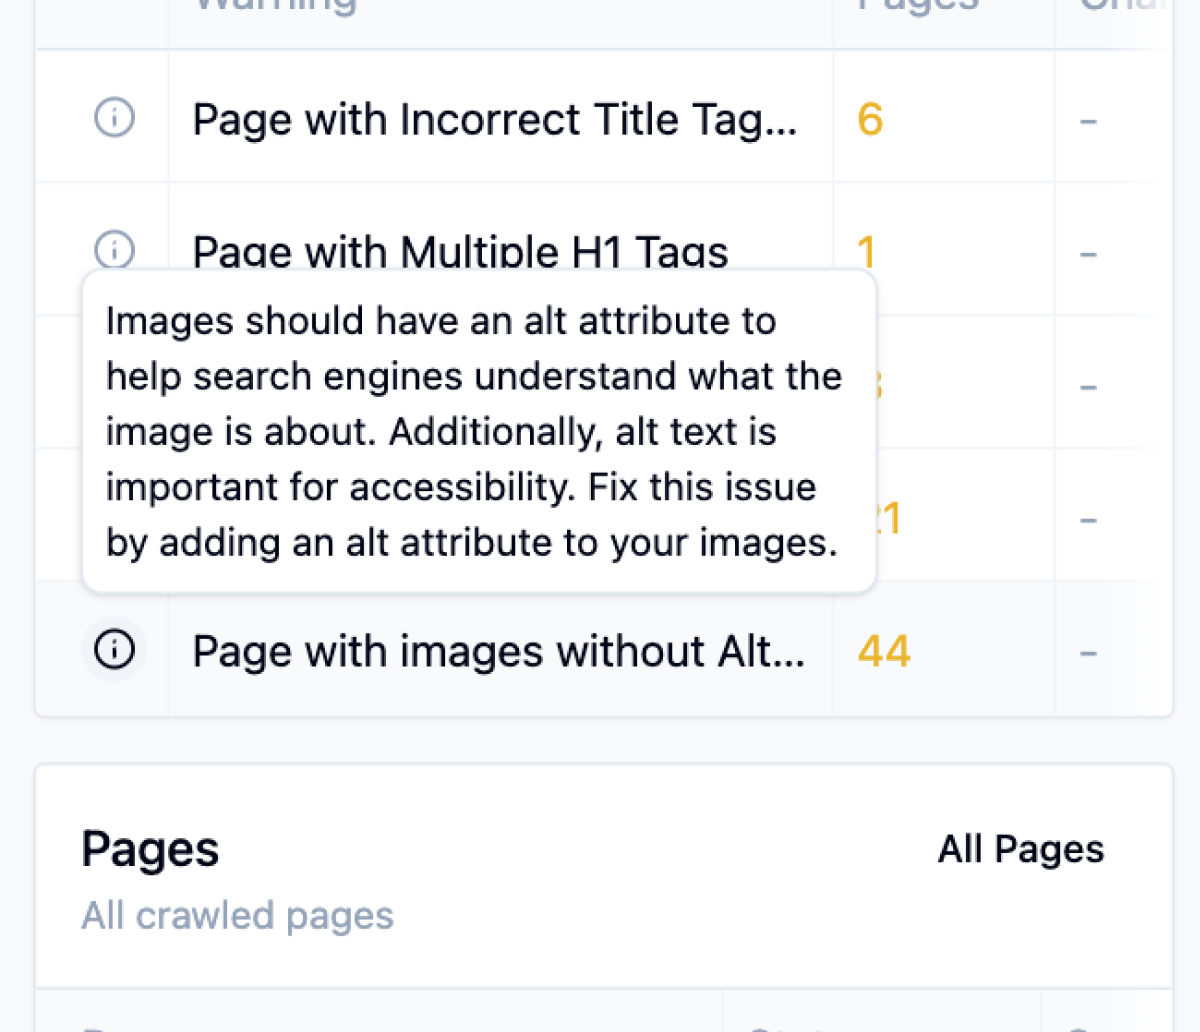
Task: Sort by the Pages column header
Action: pyautogui.click(x=918, y=6)
